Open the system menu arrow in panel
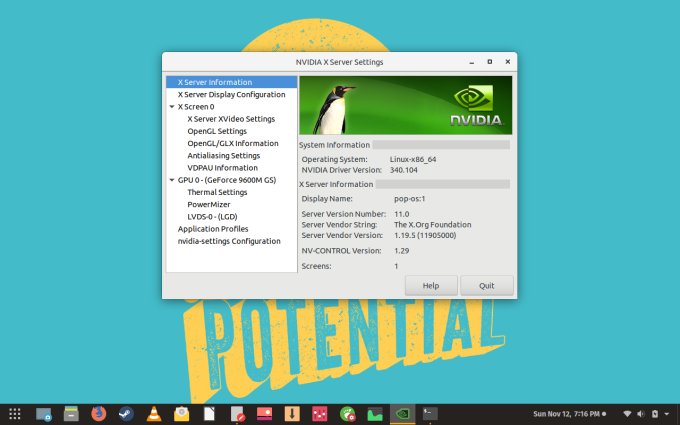This screenshot has width=680, height=425. click(667, 414)
